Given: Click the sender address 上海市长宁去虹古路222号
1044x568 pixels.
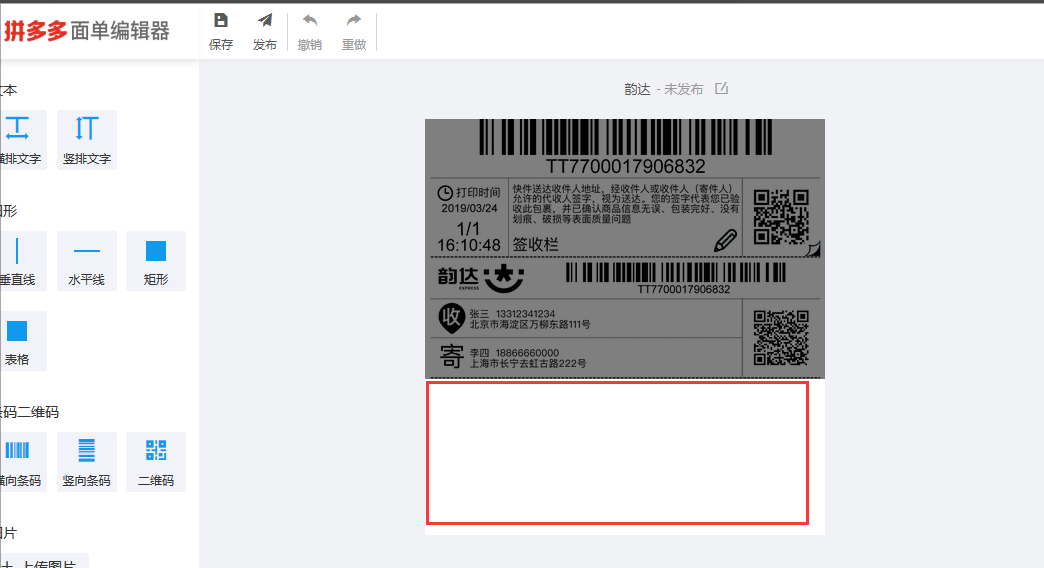Looking at the screenshot, I should [x=528, y=364].
